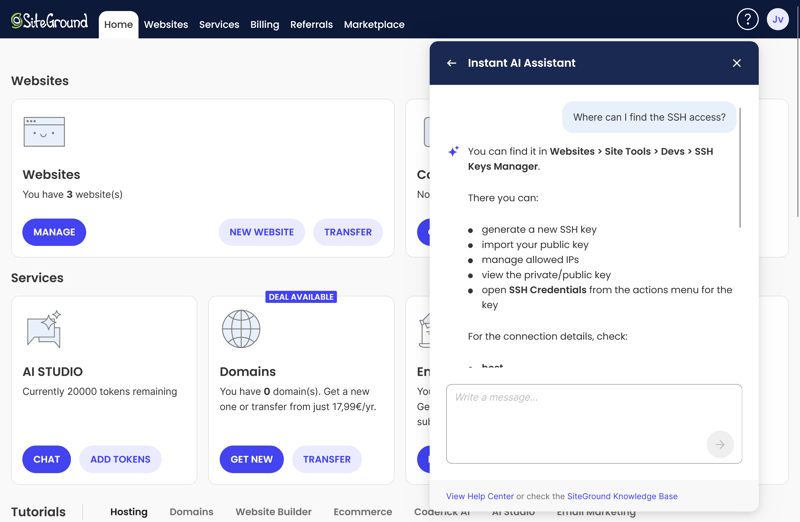Image resolution: width=800 pixels, height=522 pixels.
Task: Open the Marketplace navigation tab
Action: (x=374, y=24)
